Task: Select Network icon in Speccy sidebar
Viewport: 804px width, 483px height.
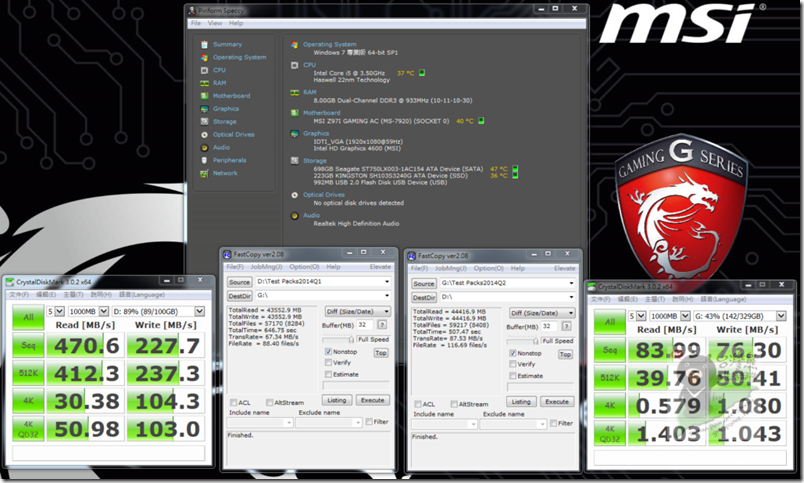Action: click(x=205, y=173)
